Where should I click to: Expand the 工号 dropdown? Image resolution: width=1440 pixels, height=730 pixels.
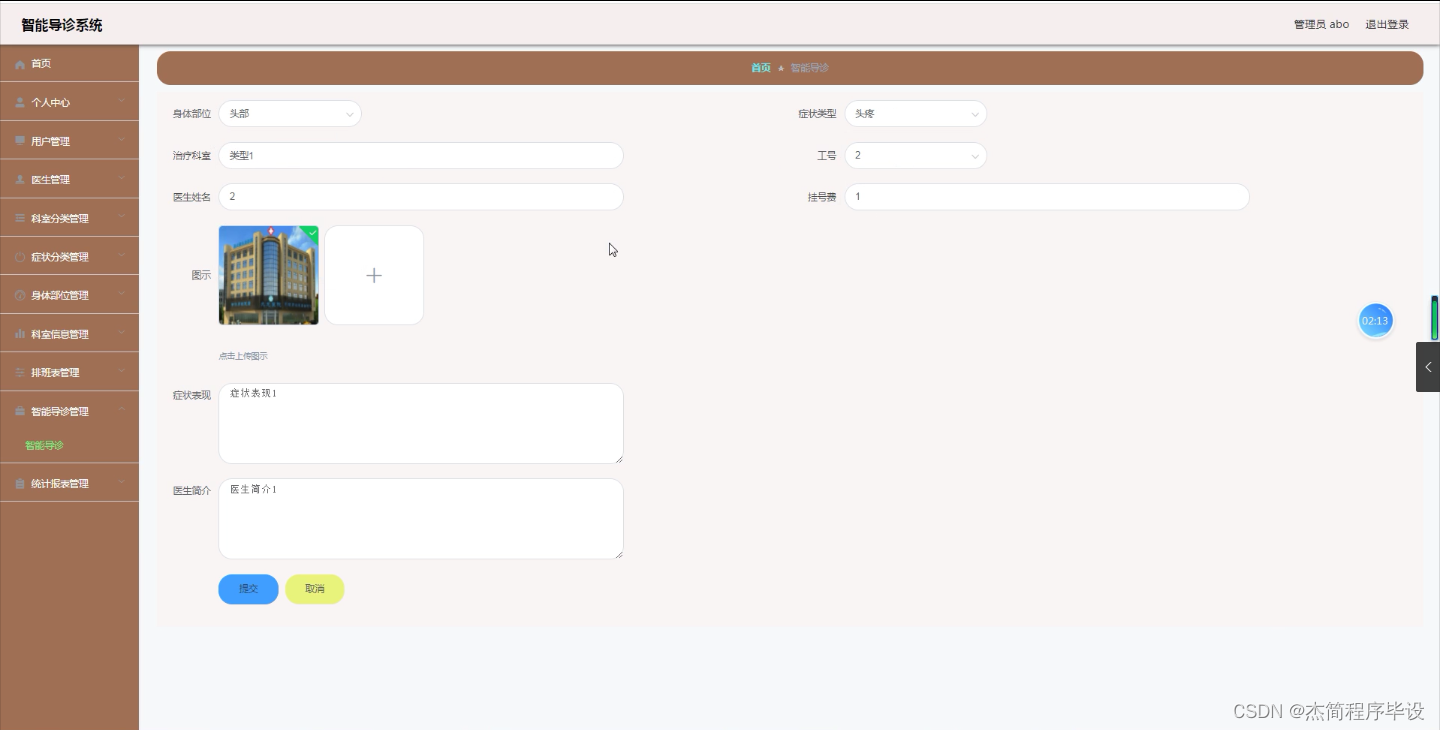(x=915, y=155)
